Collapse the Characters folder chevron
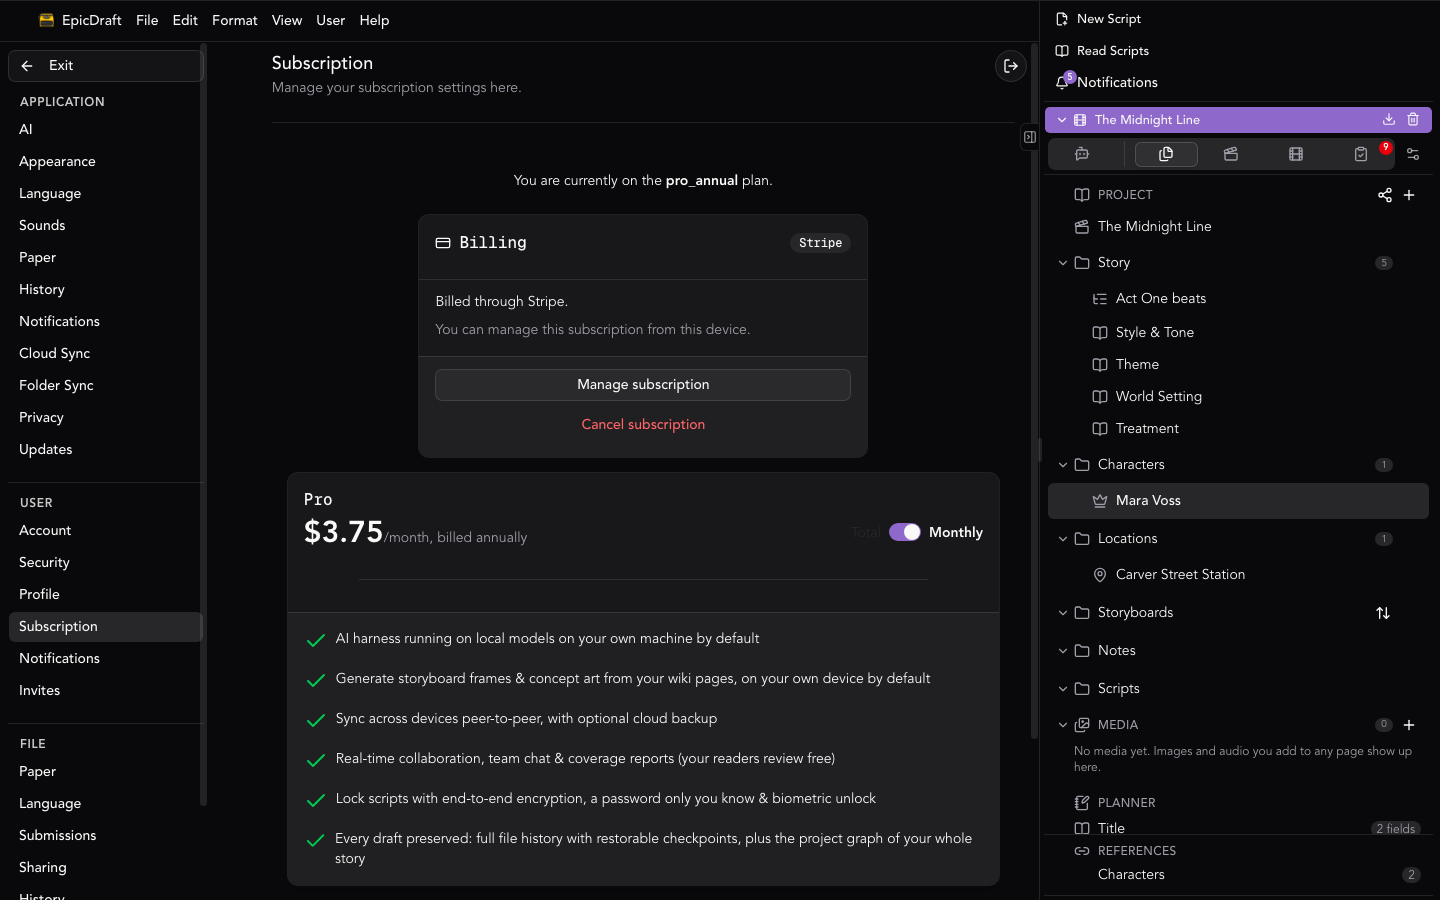This screenshot has height=900, width=1440. click(x=1063, y=465)
